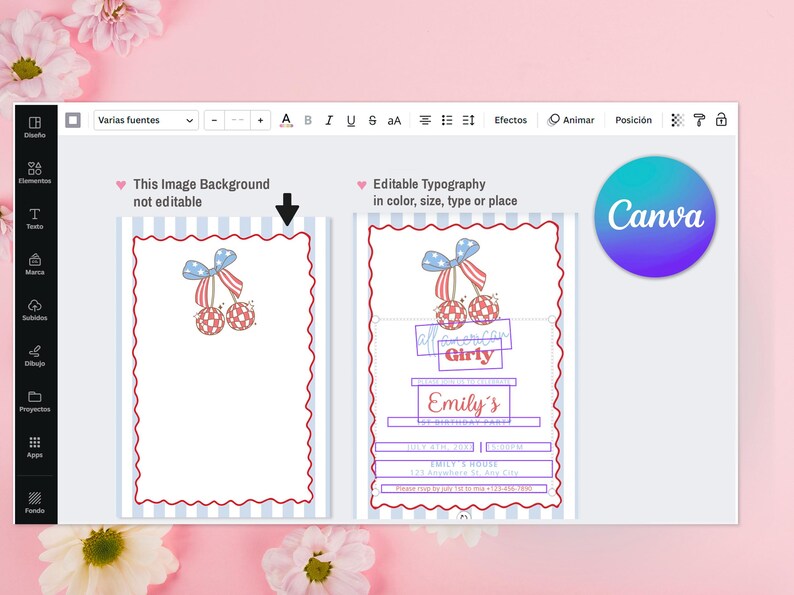The height and width of the screenshot is (595, 794).
Task: Select the 'EMILY´S HOUSE' address text
Action: [464, 468]
